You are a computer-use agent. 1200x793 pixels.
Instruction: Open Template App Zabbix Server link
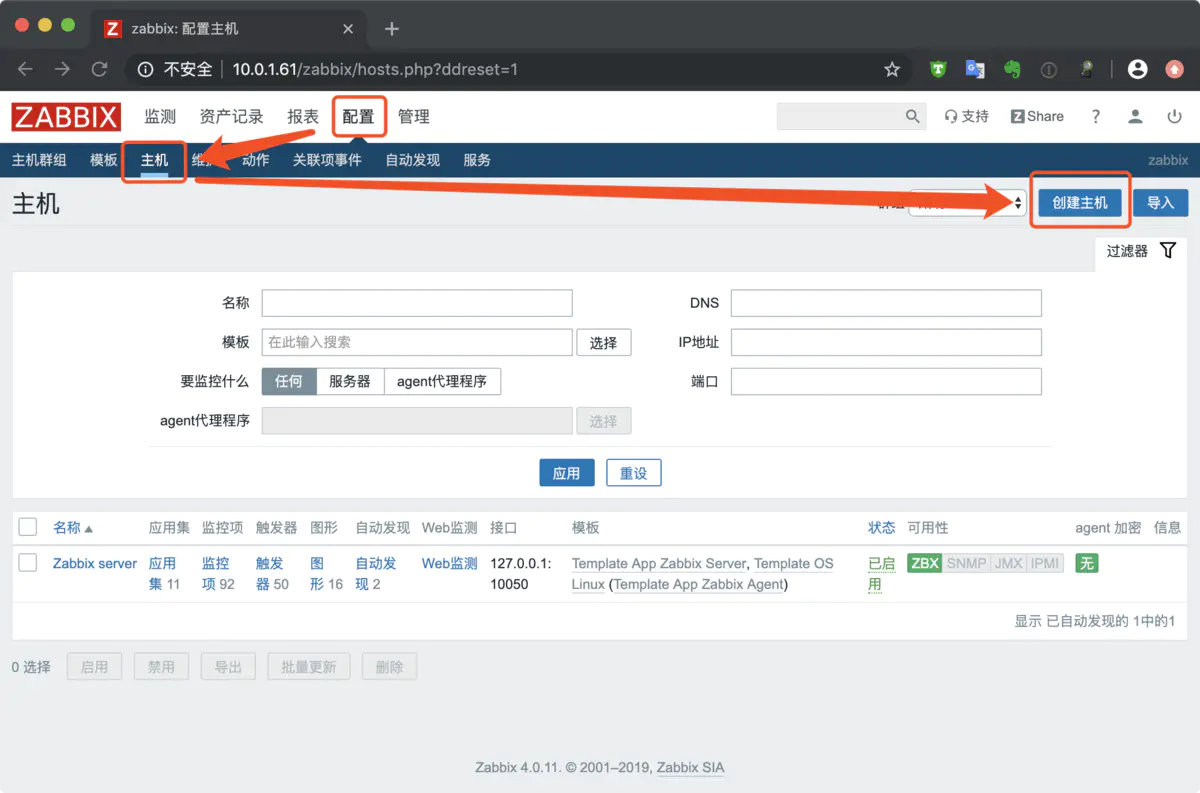[659, 563]
